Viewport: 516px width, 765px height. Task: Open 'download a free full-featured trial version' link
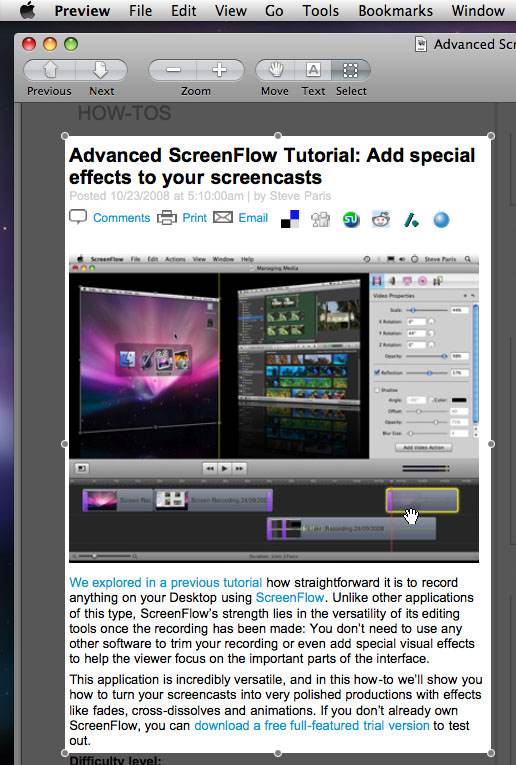tap(312, 725)
